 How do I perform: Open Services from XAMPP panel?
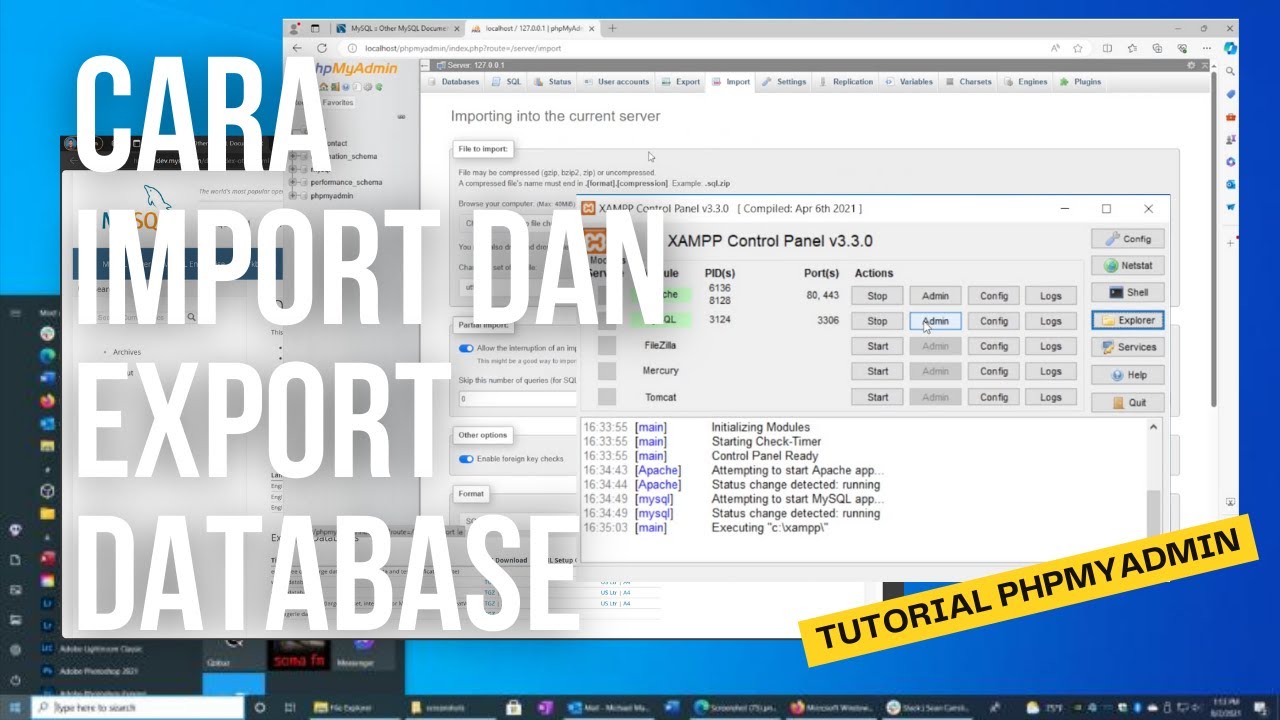(1128, 347)
